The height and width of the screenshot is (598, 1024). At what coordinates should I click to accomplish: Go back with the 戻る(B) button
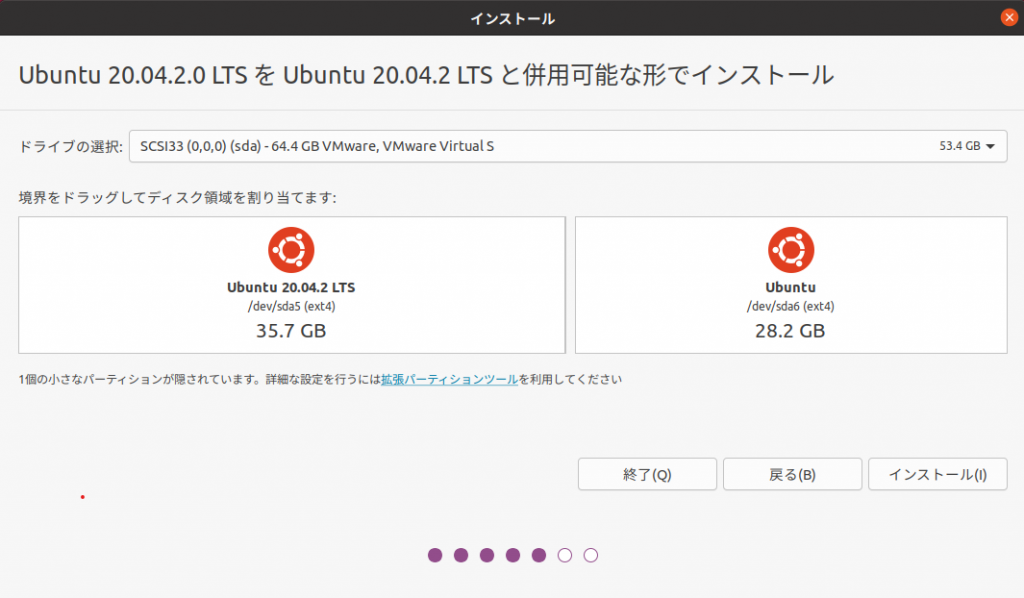(792, 475)
